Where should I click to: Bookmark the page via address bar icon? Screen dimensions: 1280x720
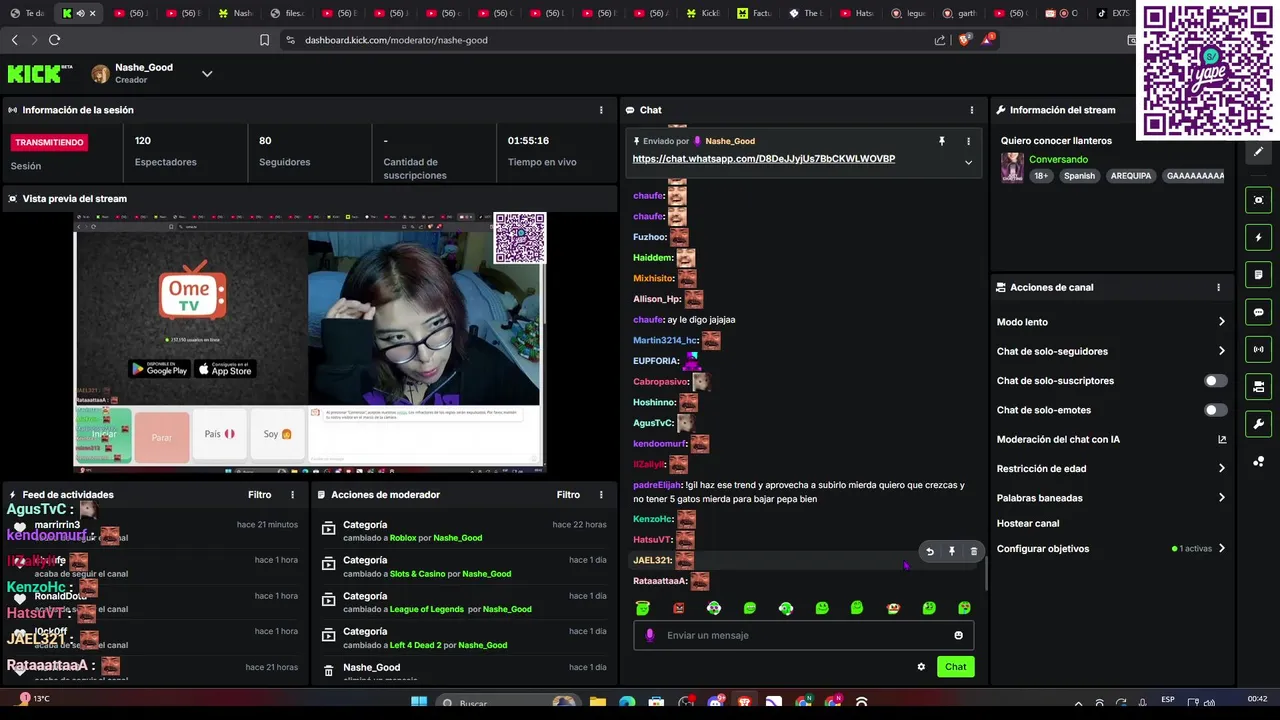pos(264,40)
